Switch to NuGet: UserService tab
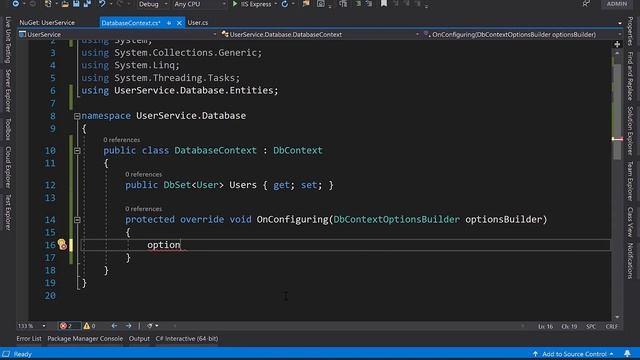Viewport: 640px width, 360px height. click(x=47, y=22)
